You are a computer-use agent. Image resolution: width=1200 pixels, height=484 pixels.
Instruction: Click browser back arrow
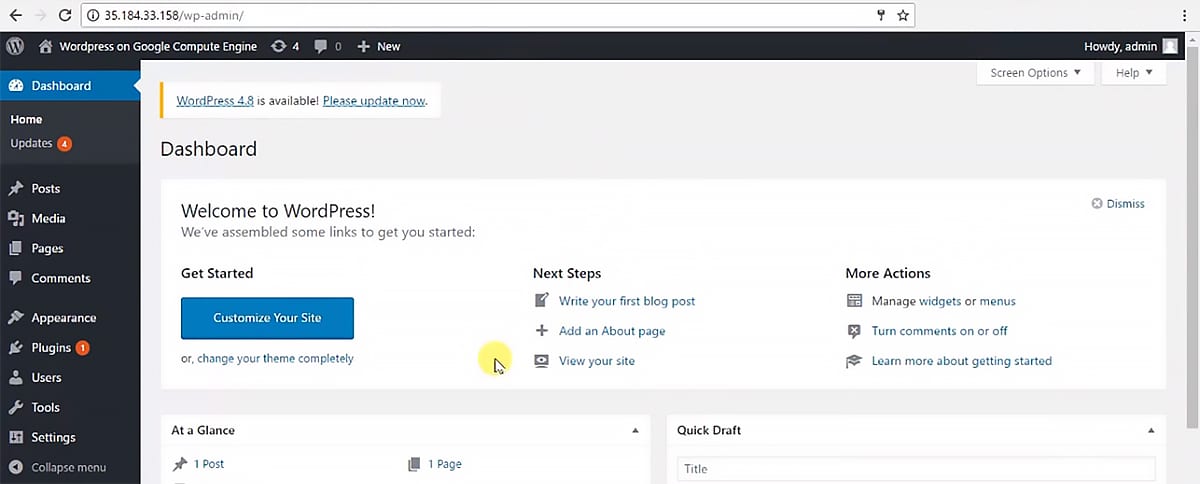click(x=15, y=15)
